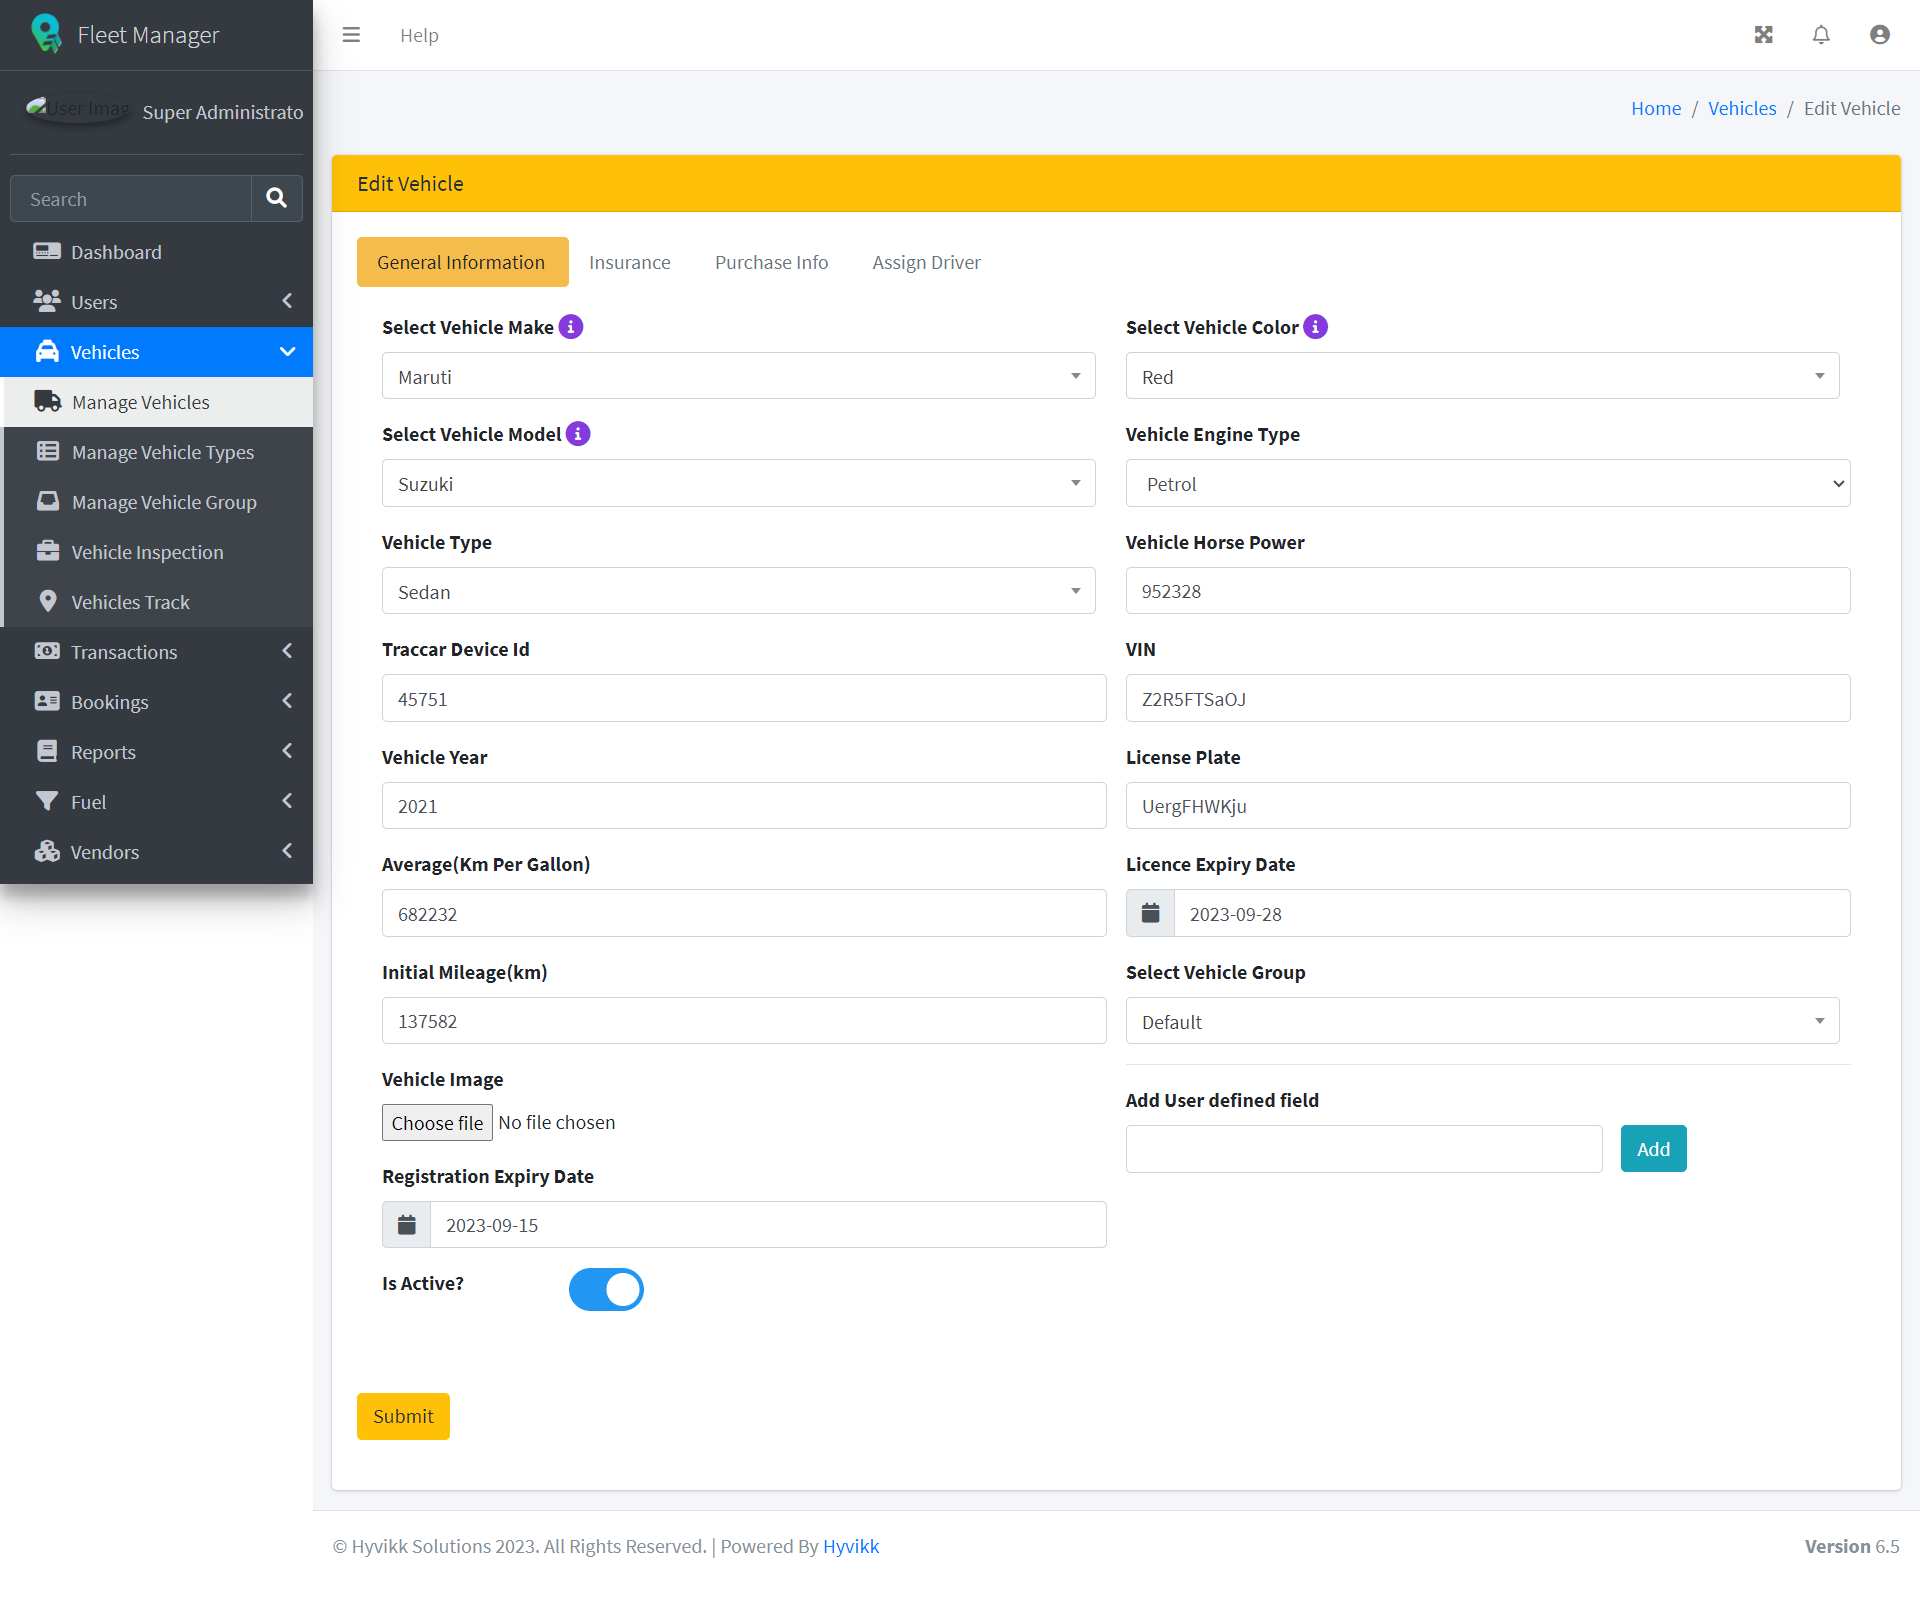Click the Submit button
Viewport: 1920px width, 1601px height.
(403, 1416)
